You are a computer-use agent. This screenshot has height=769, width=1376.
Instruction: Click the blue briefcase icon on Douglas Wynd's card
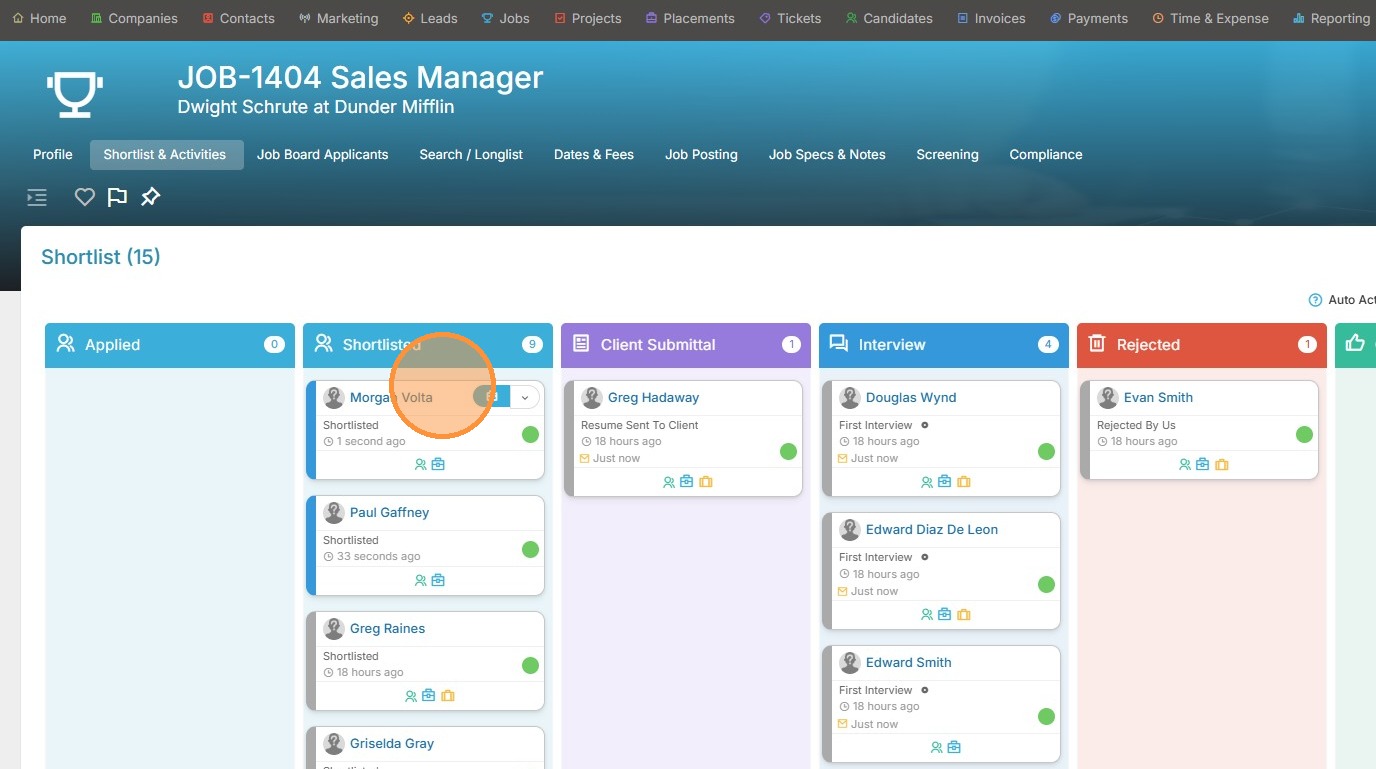pos(945,482)
